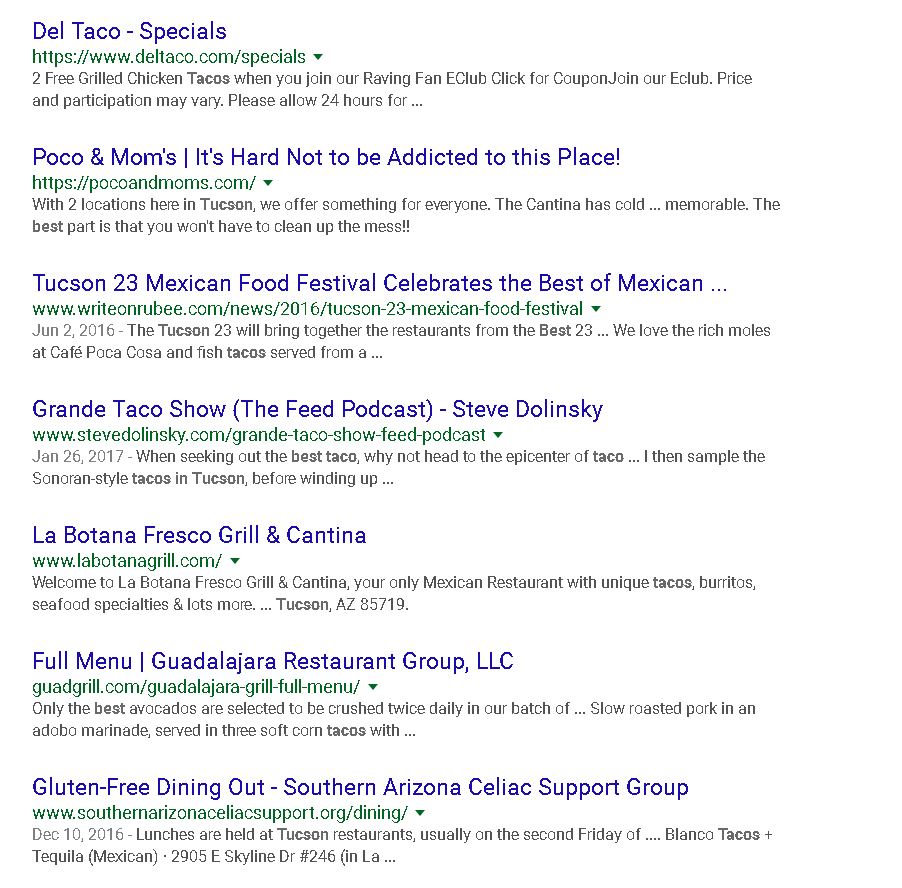Open Grande Taco Show podcast result
The width and height of the screenshot is (902, 888).
(x=318, y=409)
